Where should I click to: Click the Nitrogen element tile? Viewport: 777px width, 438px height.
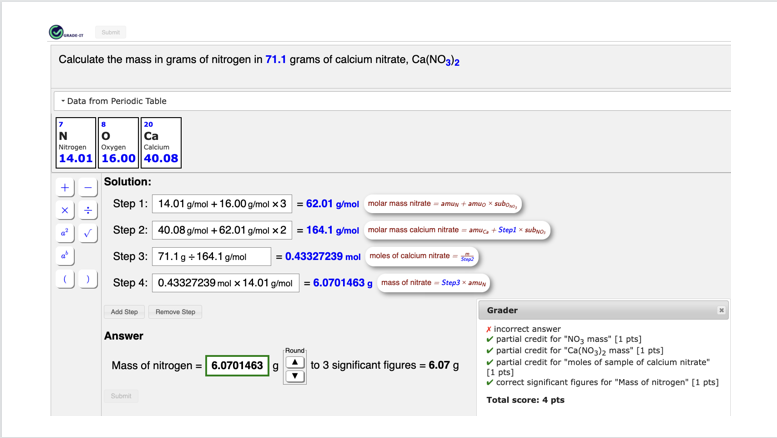75,143
